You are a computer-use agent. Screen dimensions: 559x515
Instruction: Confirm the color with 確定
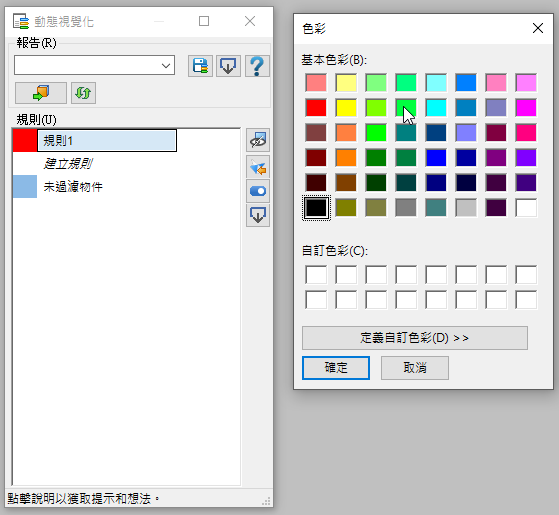point(336,368)
